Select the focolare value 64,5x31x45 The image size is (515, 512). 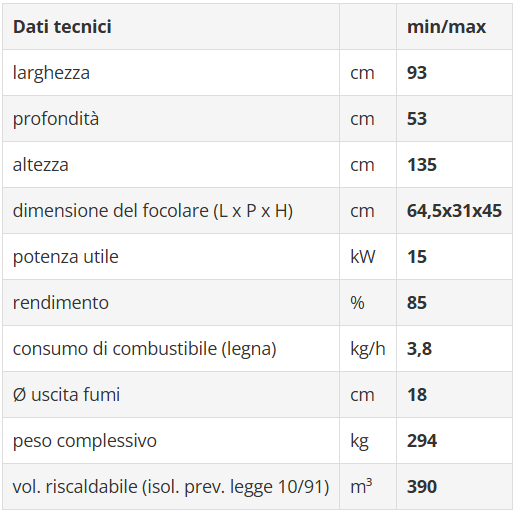454,211
